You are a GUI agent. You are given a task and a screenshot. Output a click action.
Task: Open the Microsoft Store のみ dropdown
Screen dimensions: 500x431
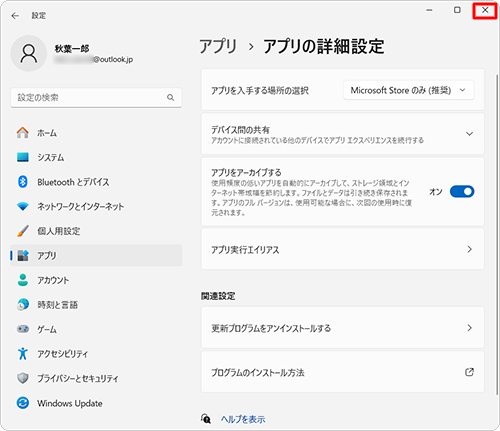pyautogui.click(x=409, y=90)
